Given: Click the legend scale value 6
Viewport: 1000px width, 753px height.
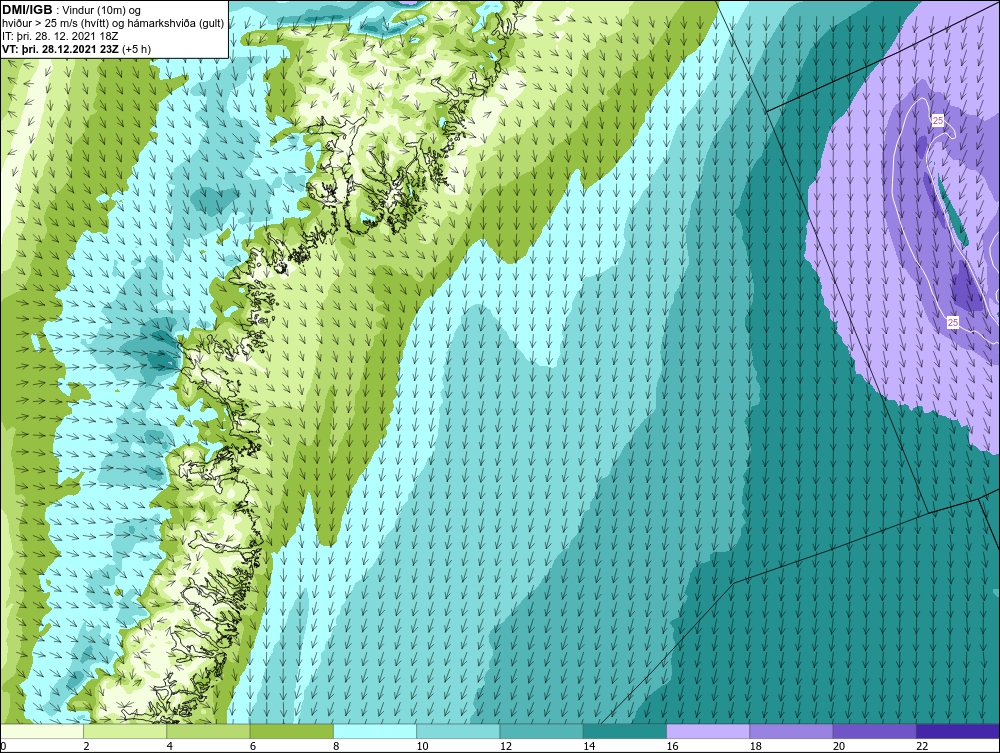Looking at the screenshot, I should (x=253, y=746).
